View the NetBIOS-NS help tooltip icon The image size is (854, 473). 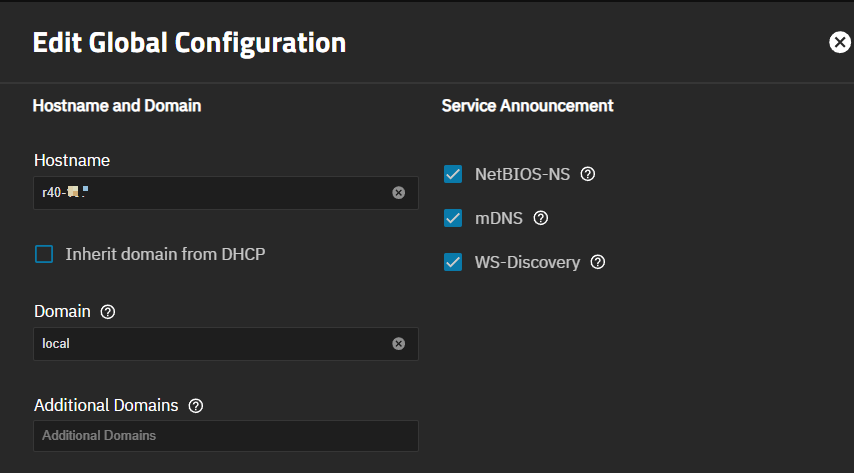(x=588, y=174)
